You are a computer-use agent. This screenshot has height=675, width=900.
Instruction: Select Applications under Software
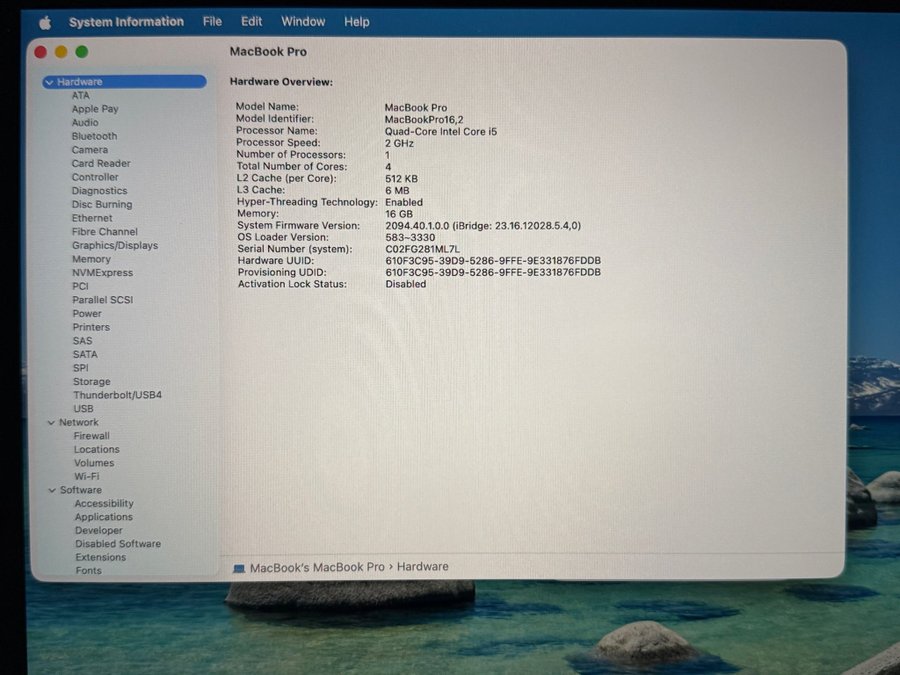point(103,517)
